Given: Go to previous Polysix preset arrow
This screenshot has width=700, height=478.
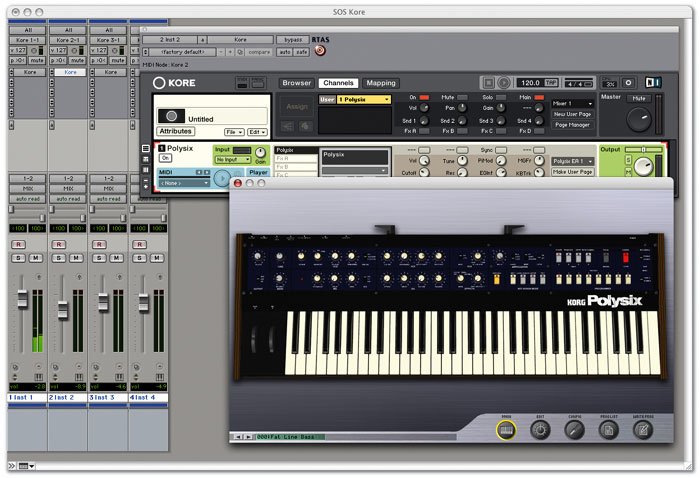Looking at the screenshot, I should point(238,437).
